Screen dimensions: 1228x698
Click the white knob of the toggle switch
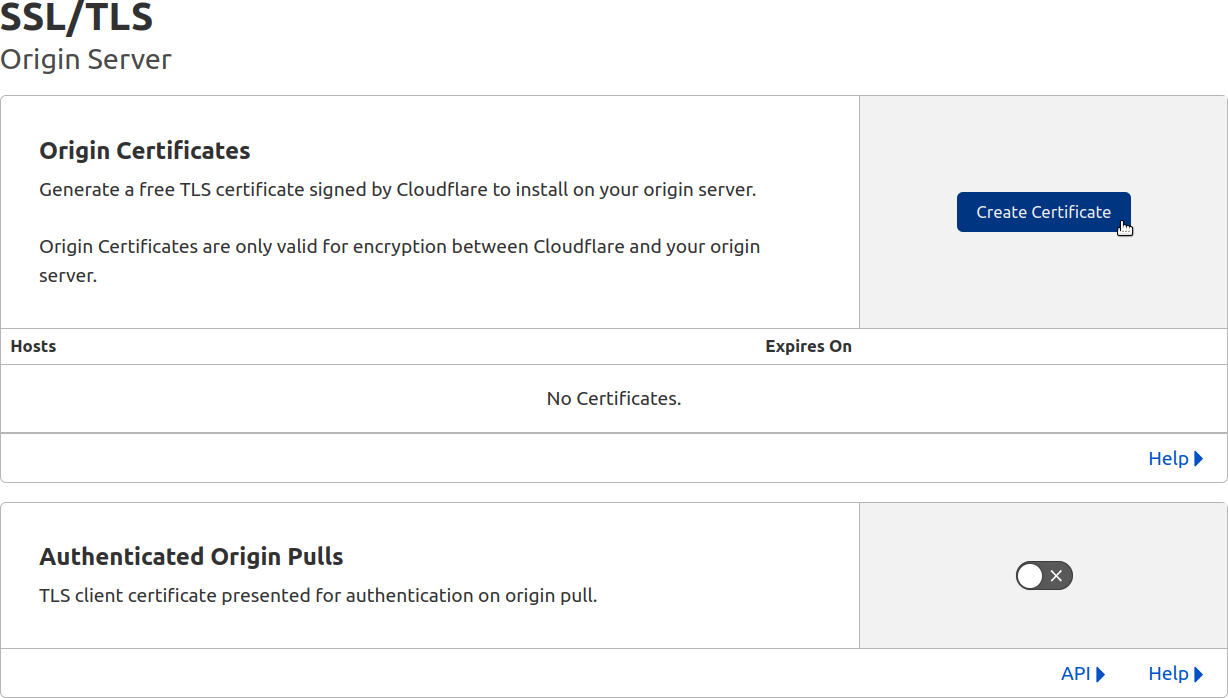(1031, 575)
